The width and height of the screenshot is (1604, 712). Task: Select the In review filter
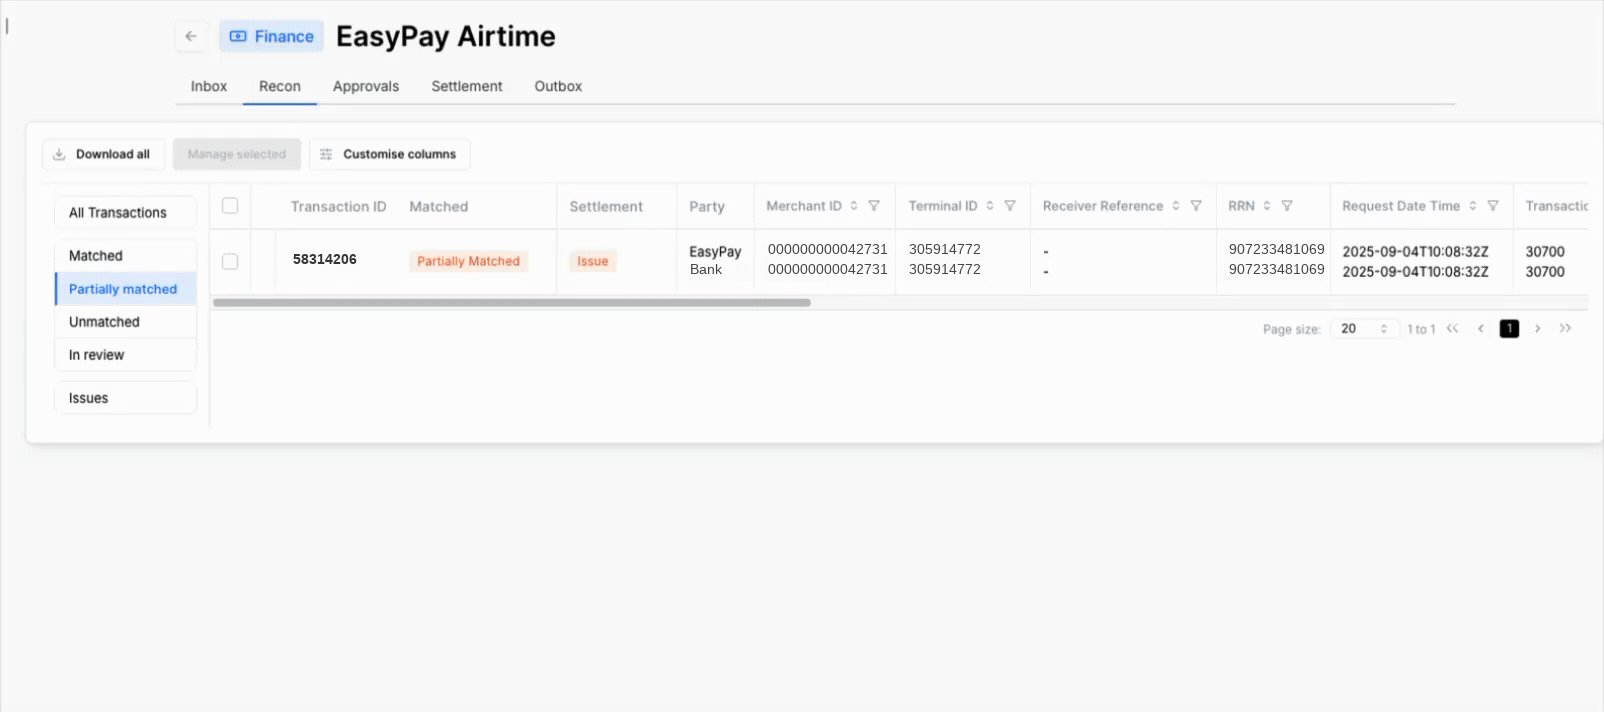pyautogui.click(x=125, y=355)
